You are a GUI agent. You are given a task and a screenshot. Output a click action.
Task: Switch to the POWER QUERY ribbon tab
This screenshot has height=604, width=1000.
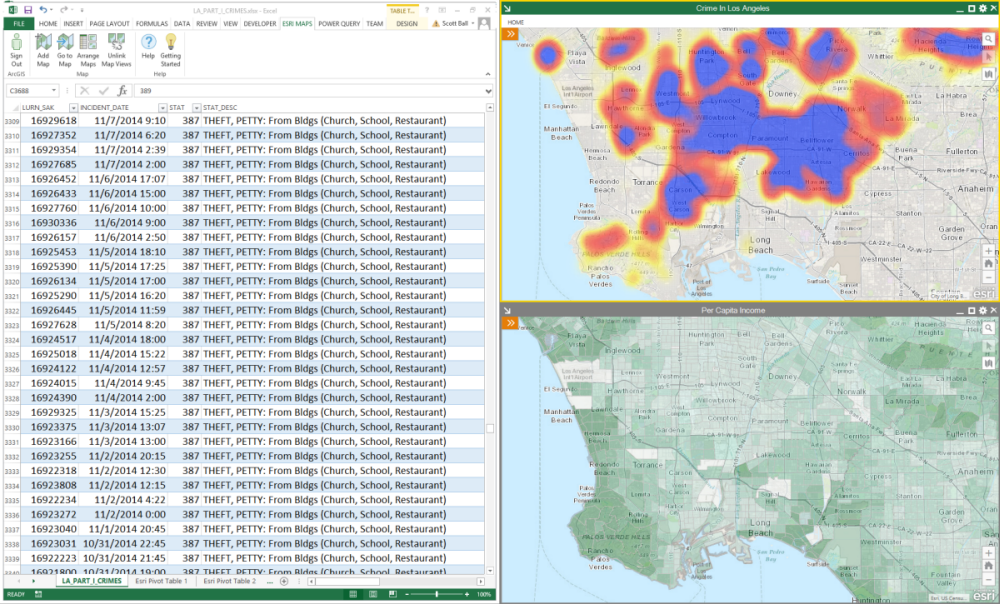(339, 24)
